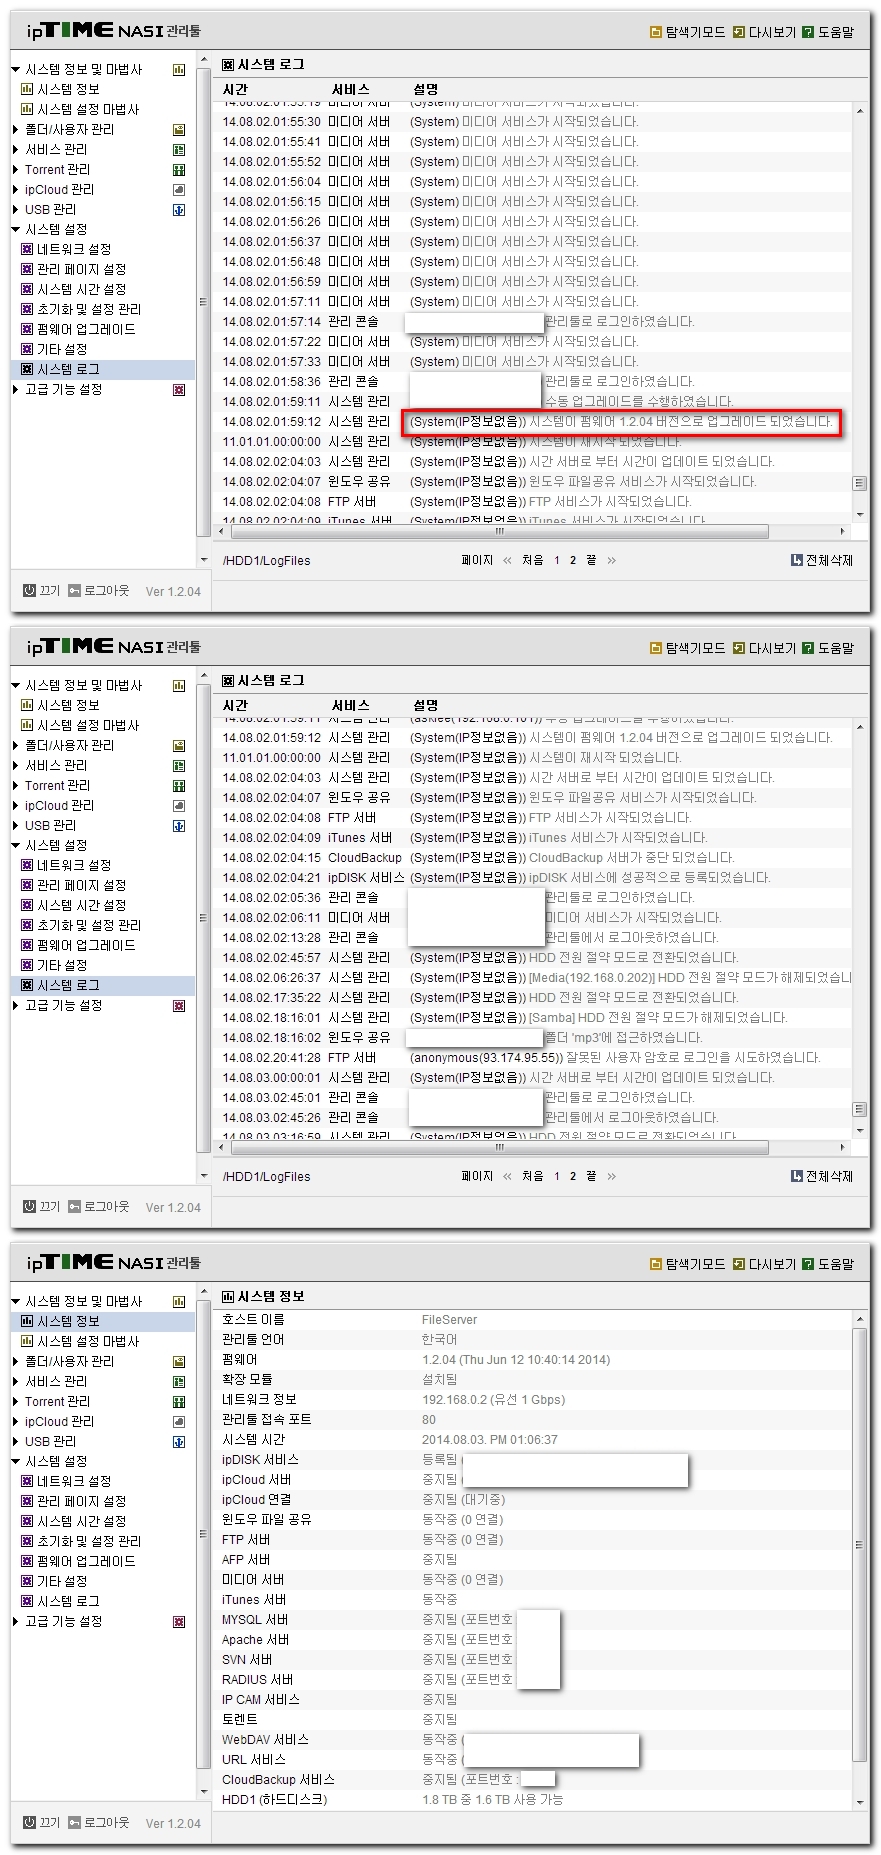Collapse 시스템 정보 및 마법사 beside the 호스트 이름 page
This screenshot has width=881, height=1855.
click(x=16, y=1301)
